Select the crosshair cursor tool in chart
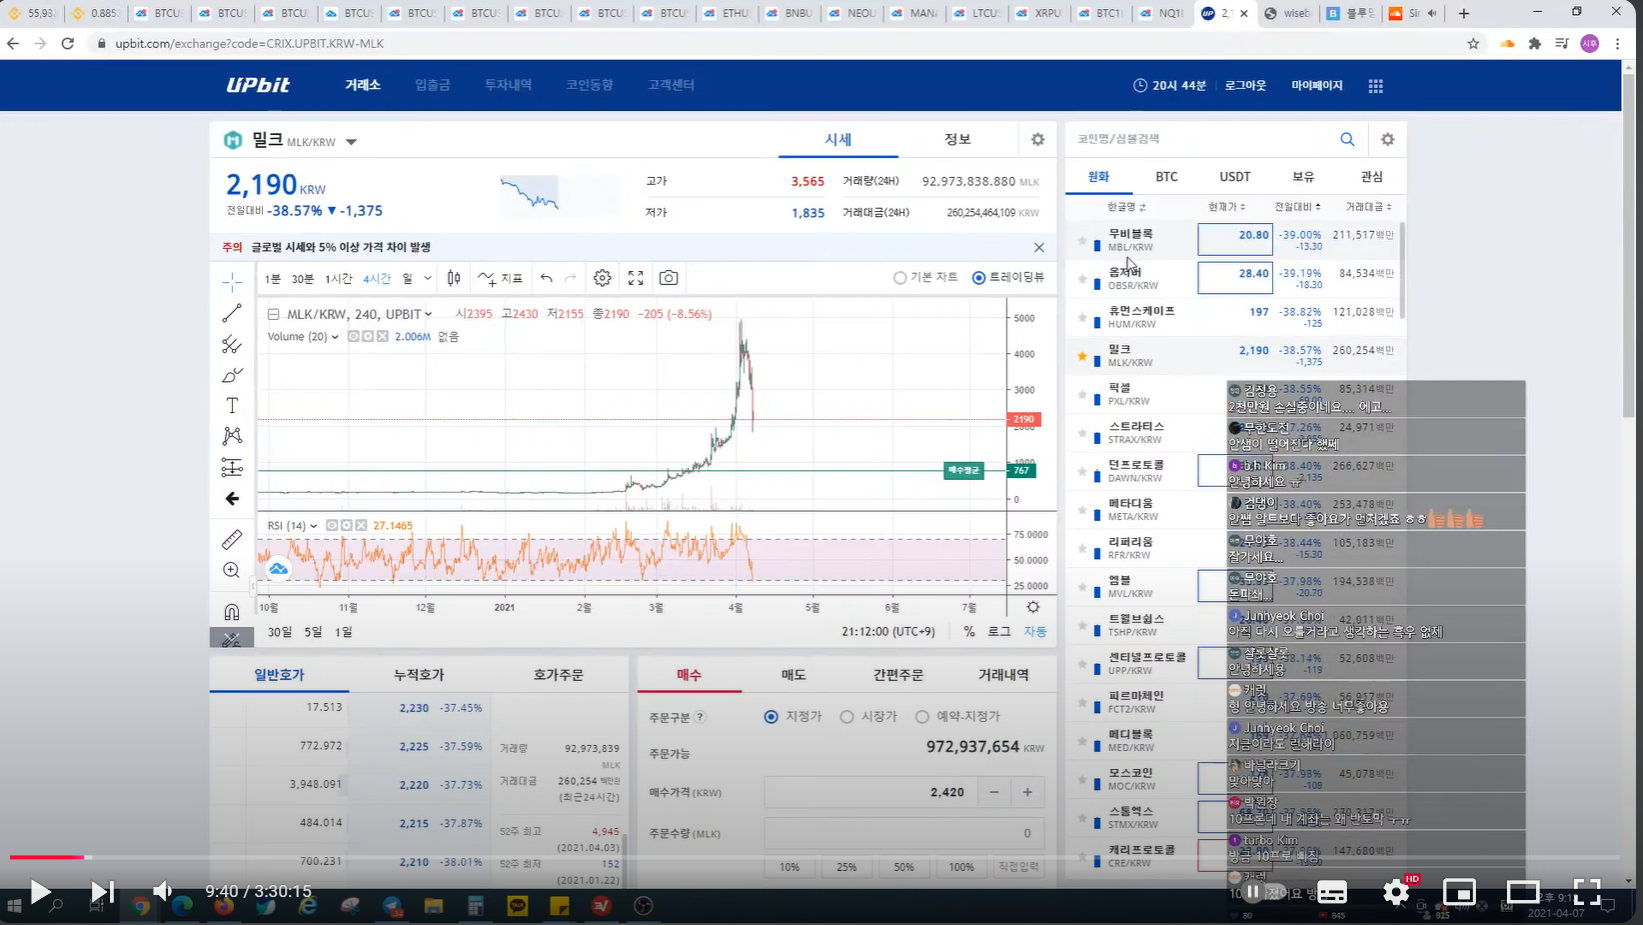The image size is (1643, 925). click(x=231, y=282)
